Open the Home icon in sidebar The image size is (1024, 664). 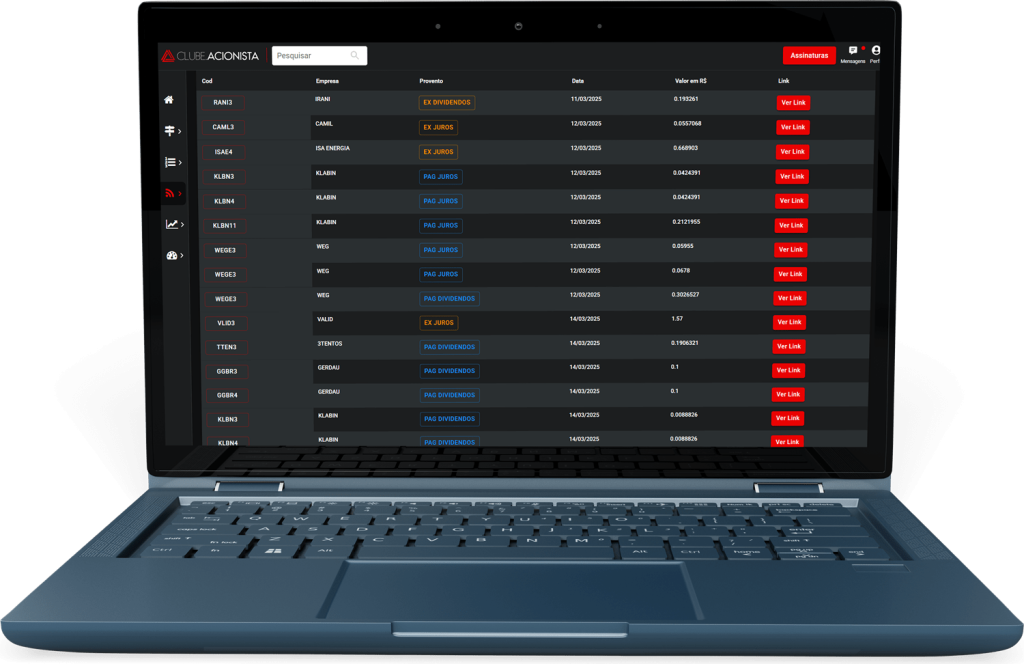(x=168, y=100)
